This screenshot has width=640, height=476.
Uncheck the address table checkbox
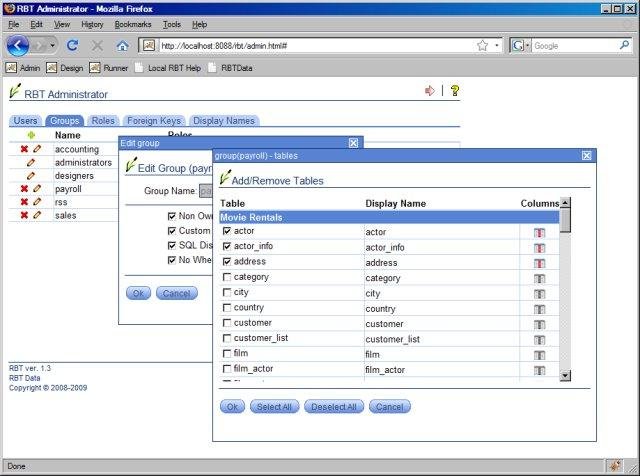tap(227, 262)
